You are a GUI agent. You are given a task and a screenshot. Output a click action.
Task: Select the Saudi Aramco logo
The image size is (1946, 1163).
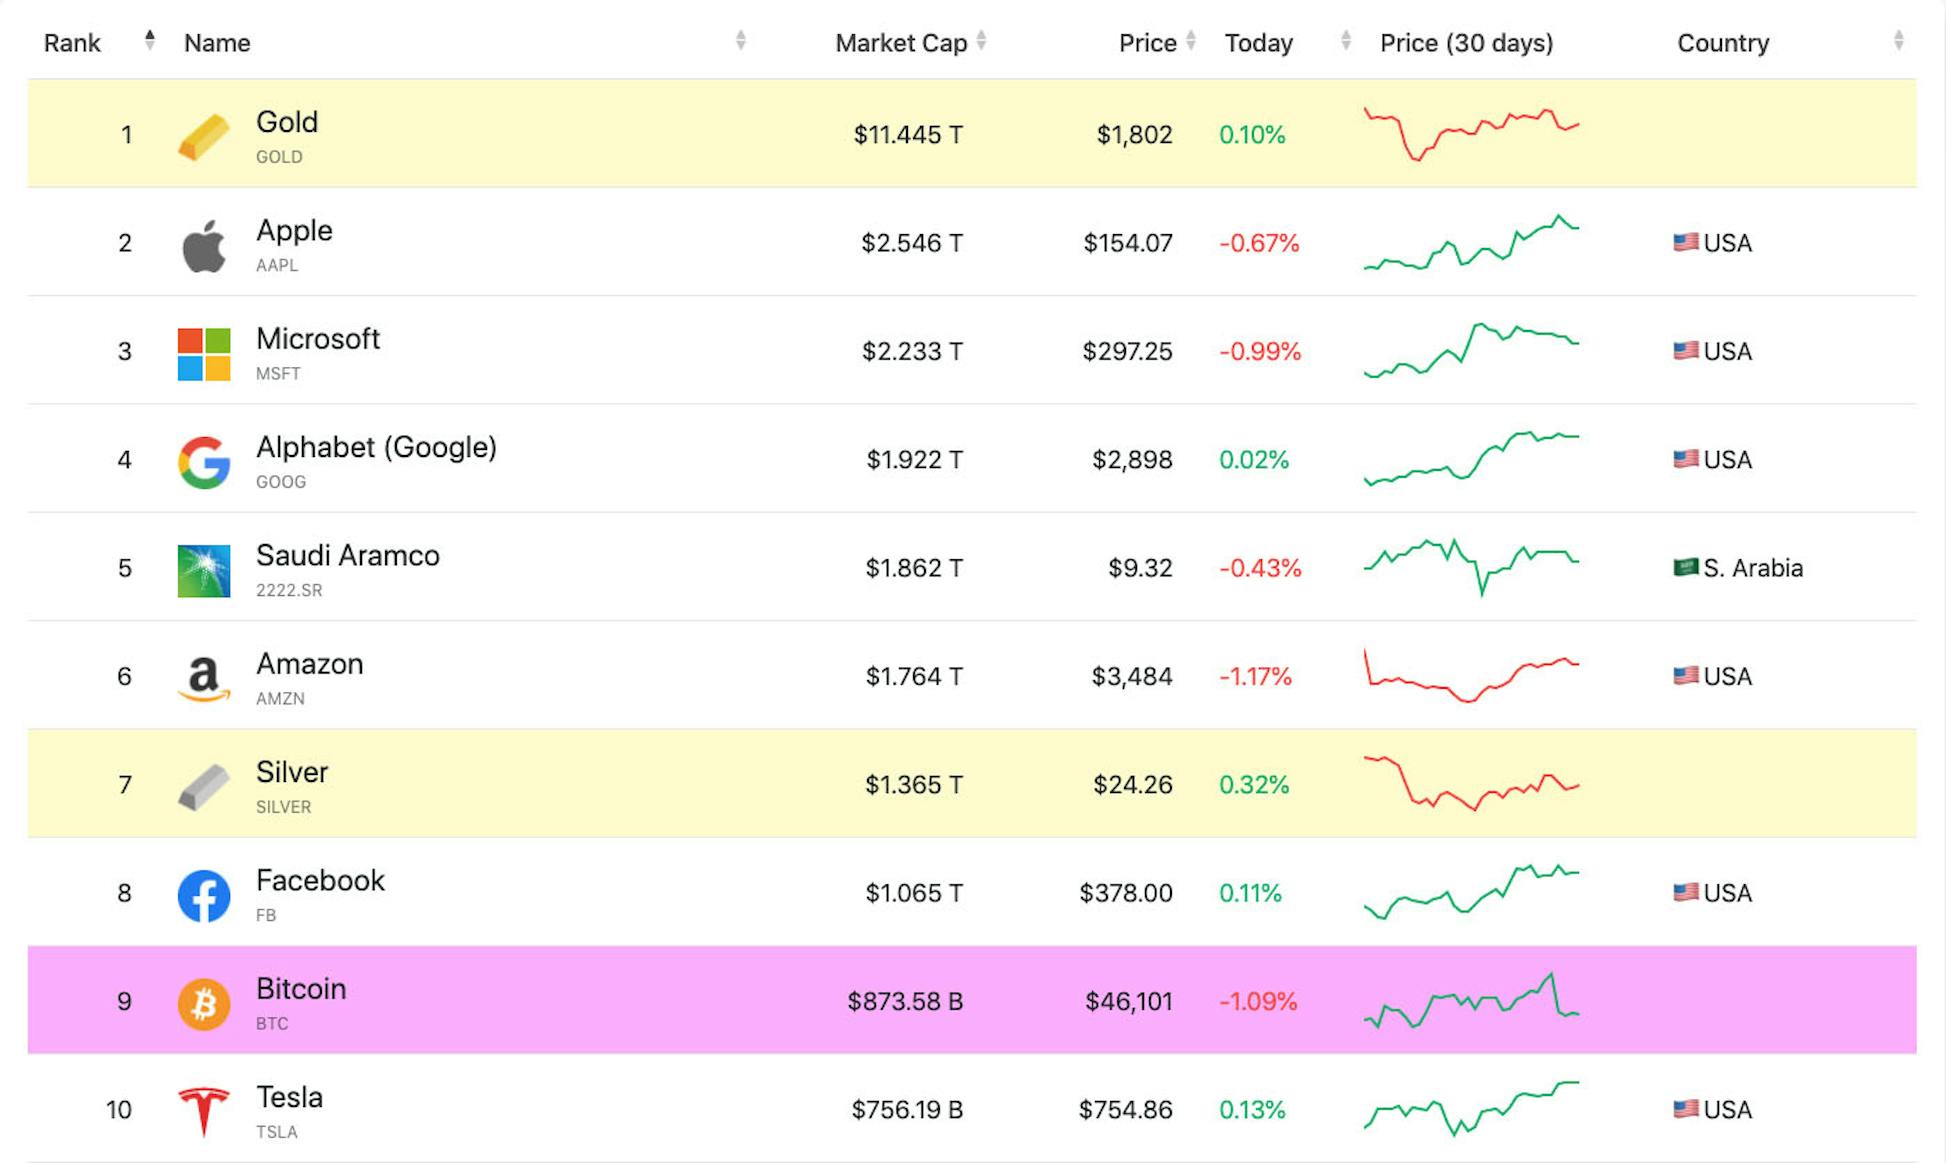pos(203,568)
